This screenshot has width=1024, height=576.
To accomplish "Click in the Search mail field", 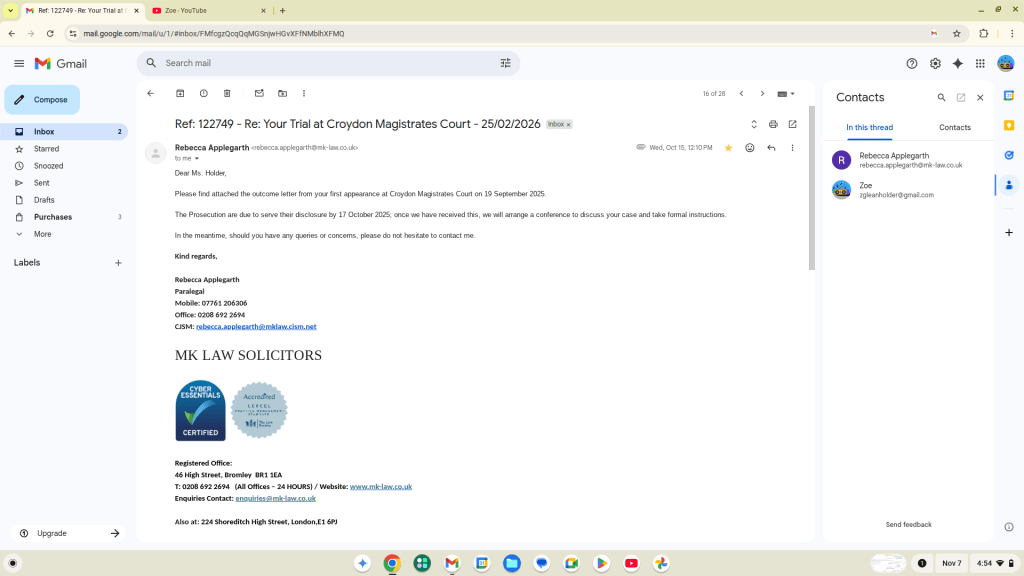I will (x=320, y=63).
